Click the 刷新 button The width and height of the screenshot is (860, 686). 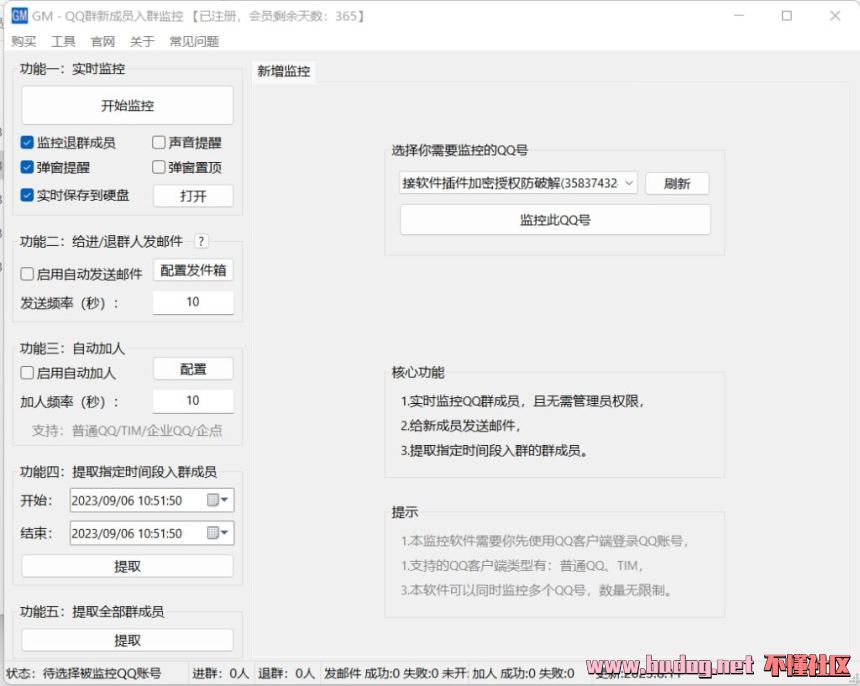(677, 184)
